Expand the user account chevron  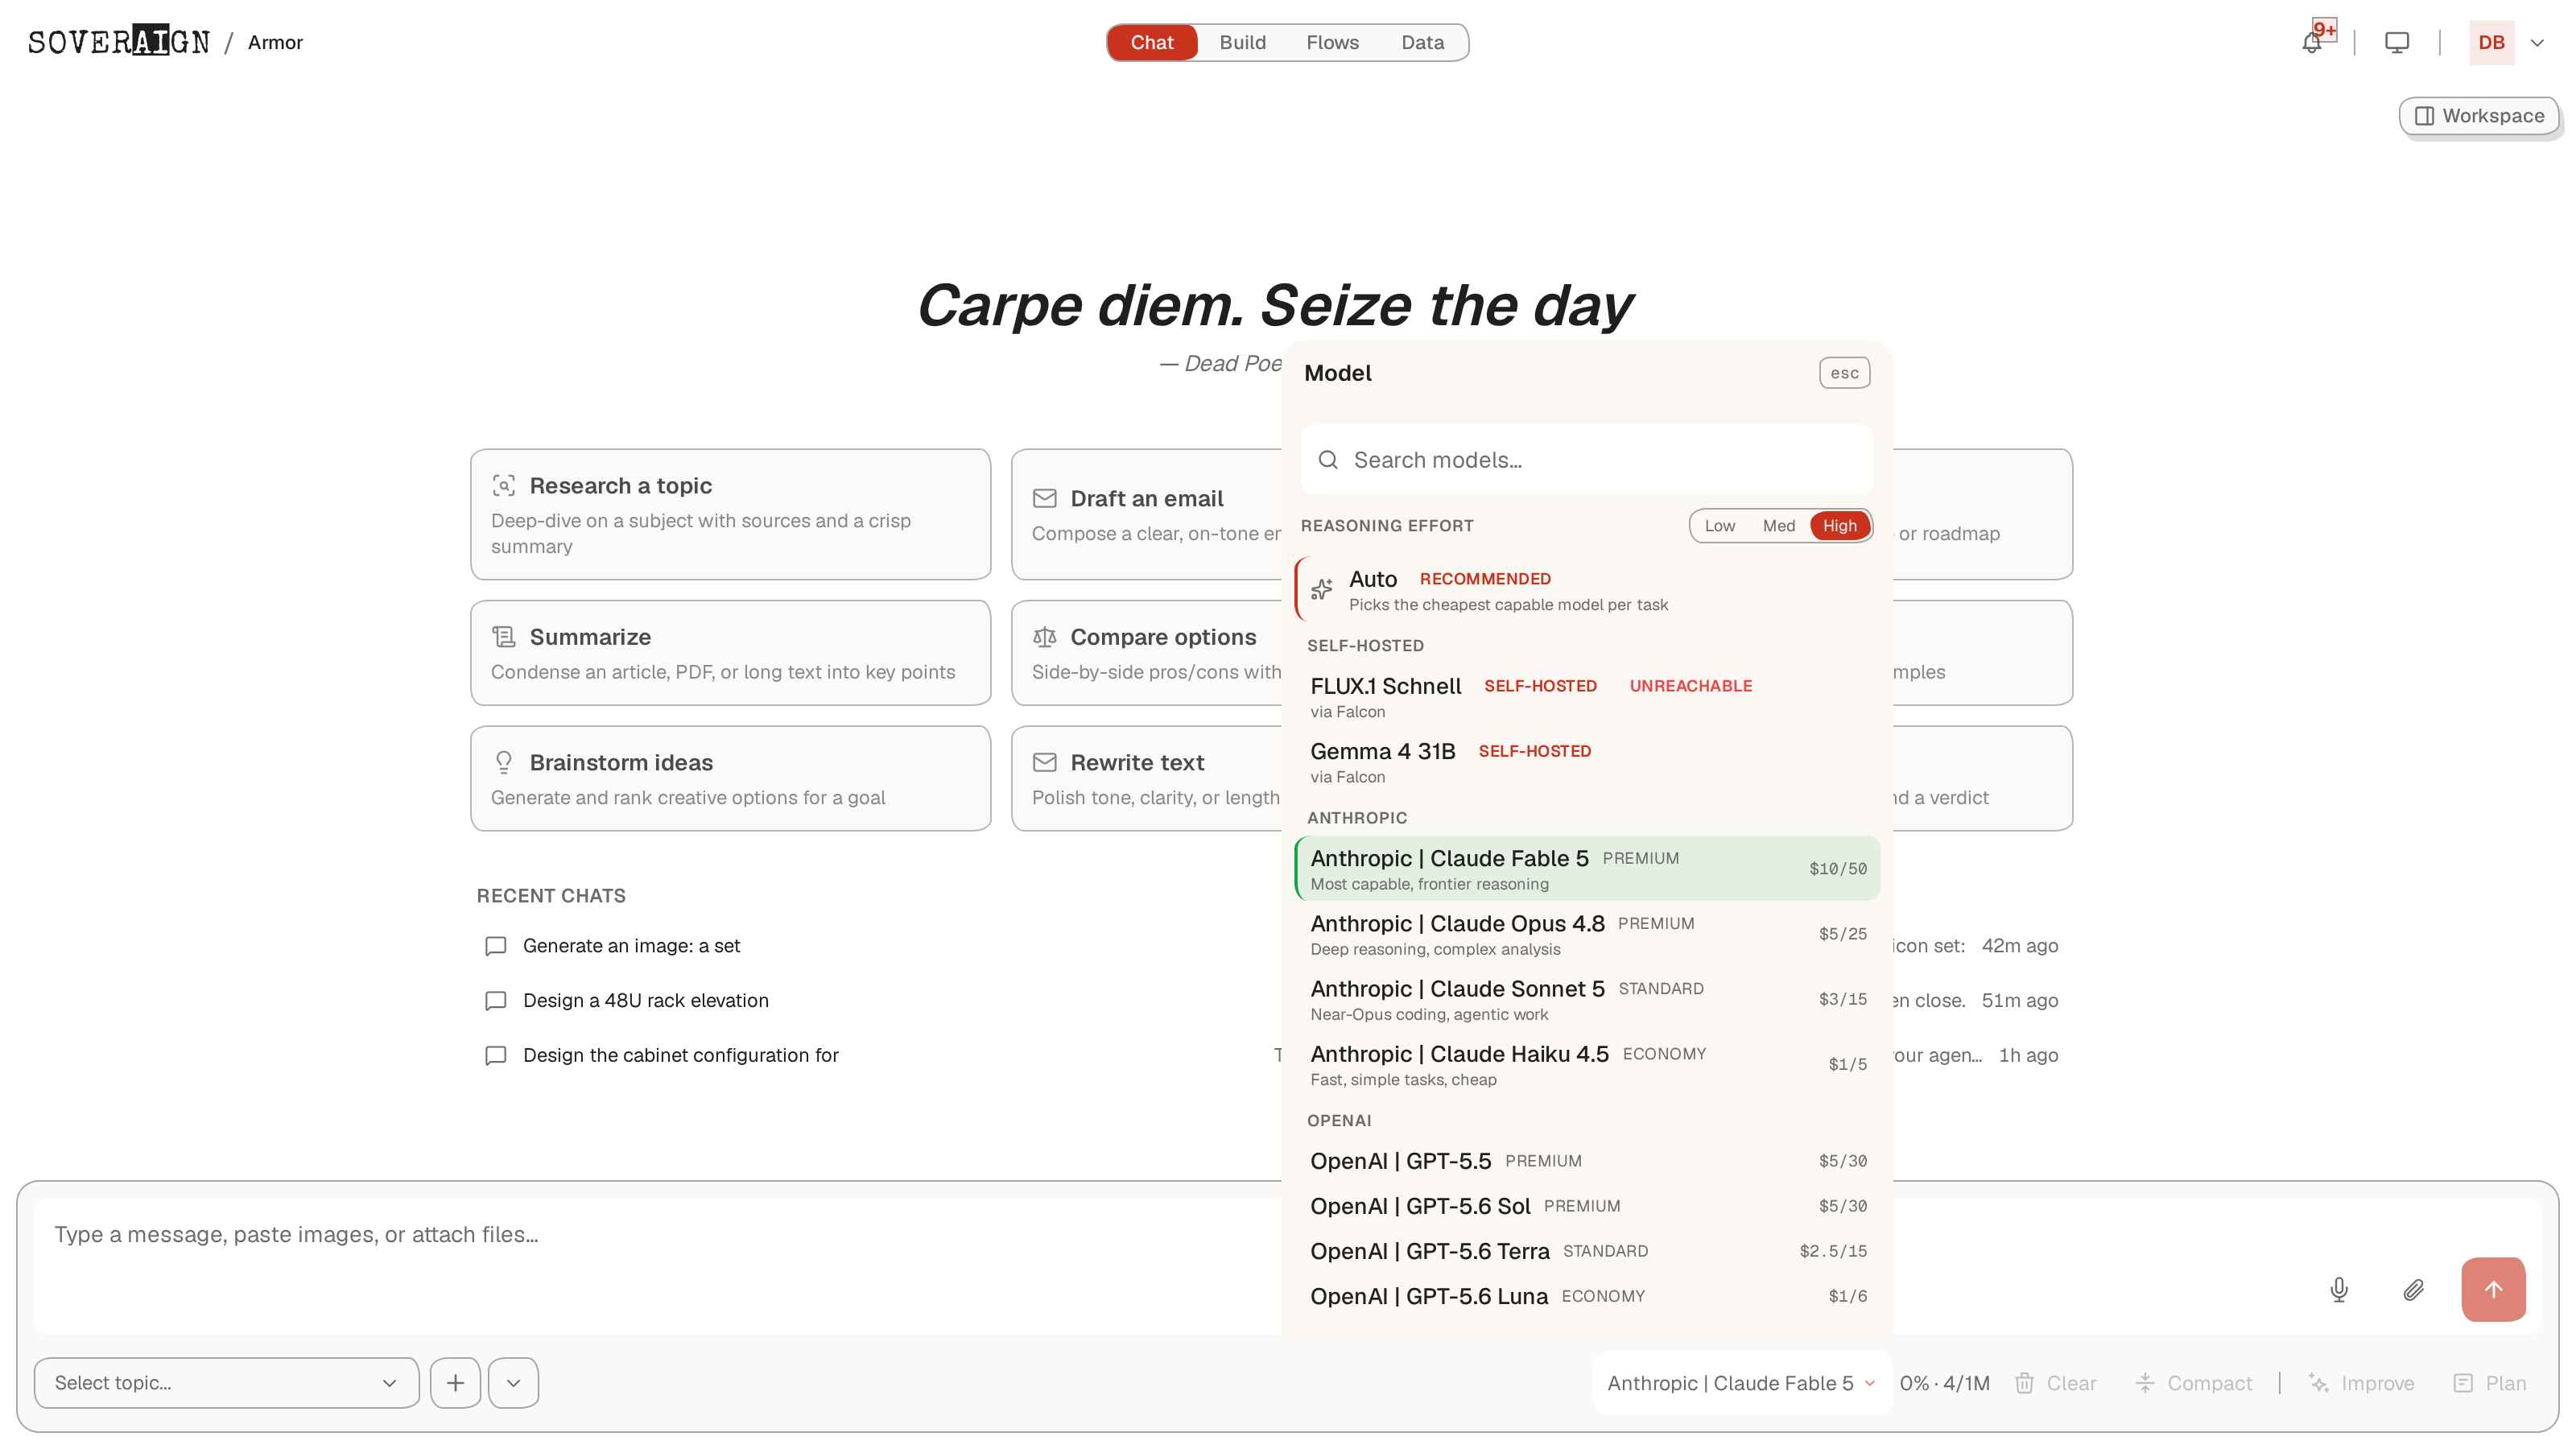click(2537, 43)
